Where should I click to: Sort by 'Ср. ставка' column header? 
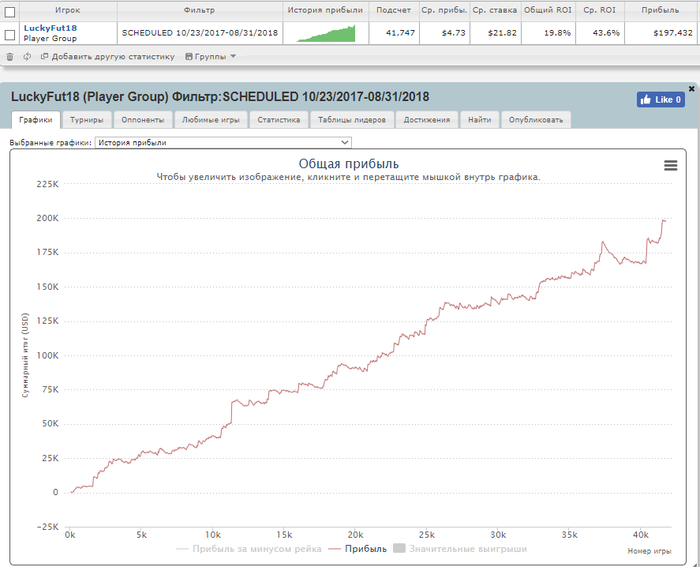495,10
